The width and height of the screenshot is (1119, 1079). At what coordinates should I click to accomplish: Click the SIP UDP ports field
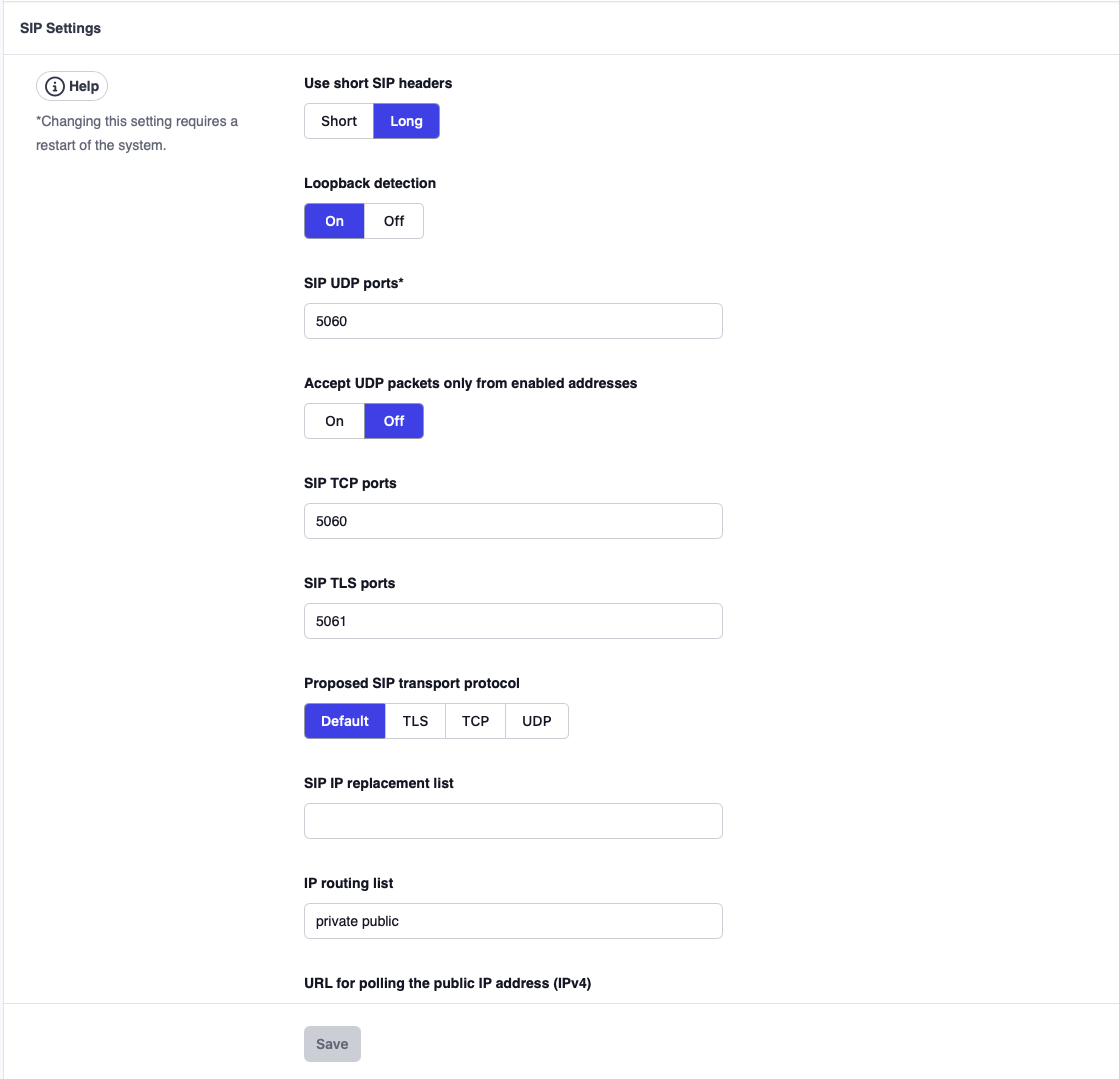(x=513, y=321)
